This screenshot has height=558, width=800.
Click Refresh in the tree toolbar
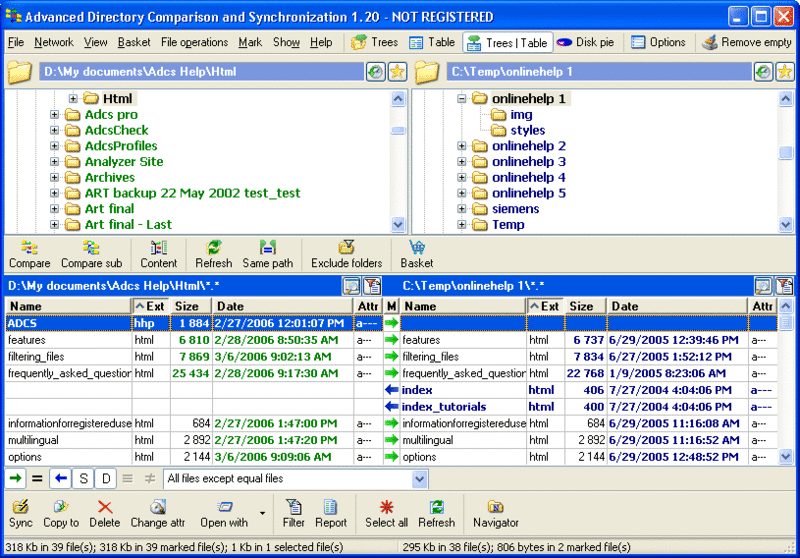click(213, 254)
